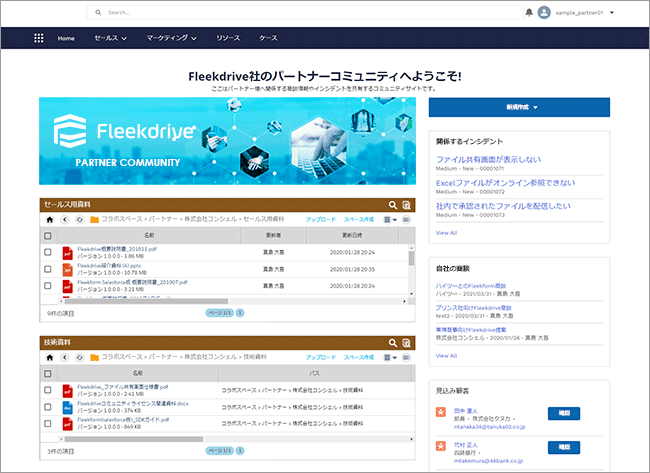The width and height of the screenshot is (650, 473).
Task: Expand the マーケティング menu chevron
Action: coord(194,39)
